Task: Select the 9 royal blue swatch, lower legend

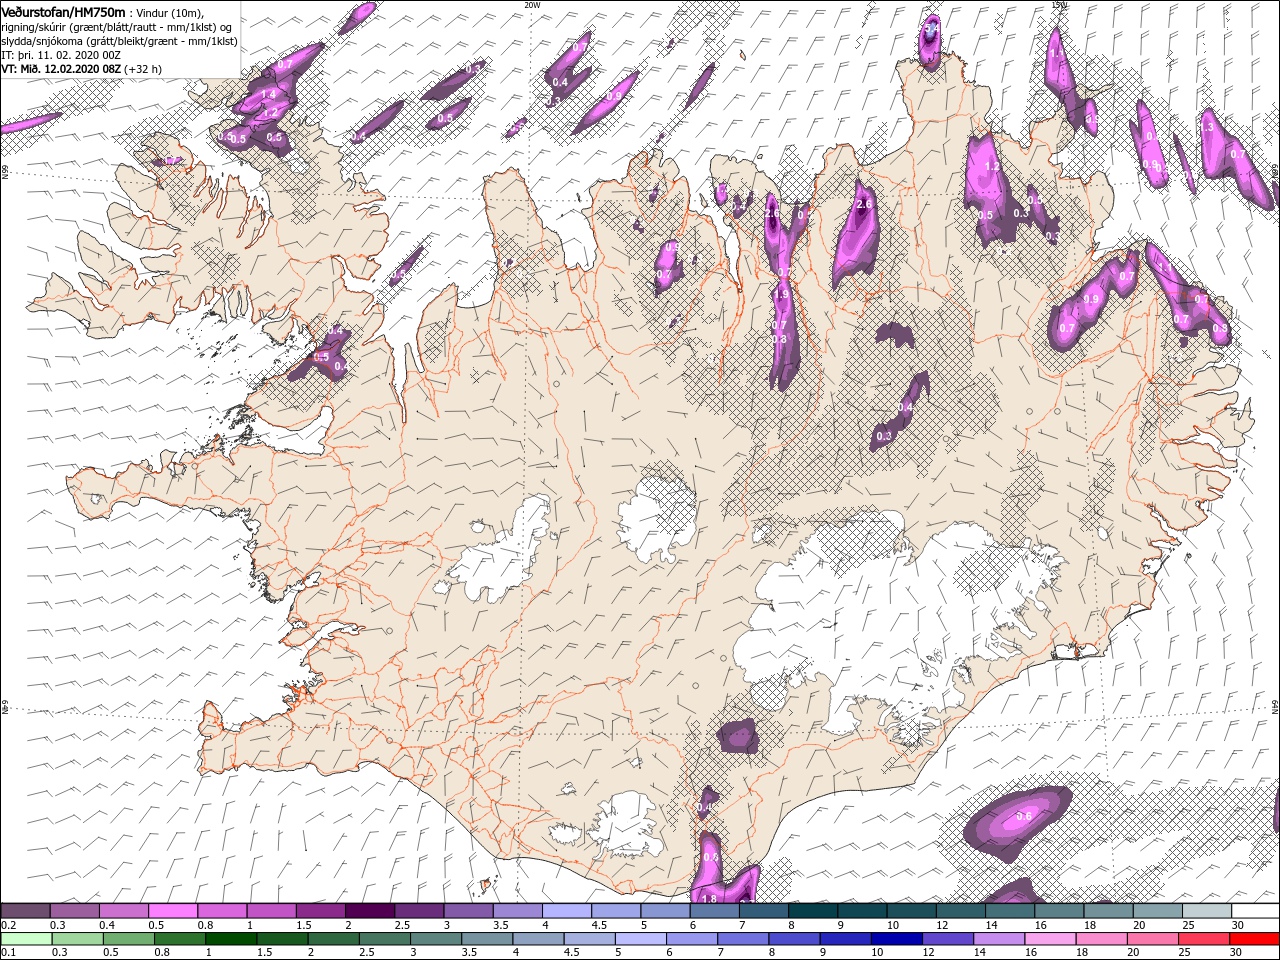Action: click(x=845, y=939)
